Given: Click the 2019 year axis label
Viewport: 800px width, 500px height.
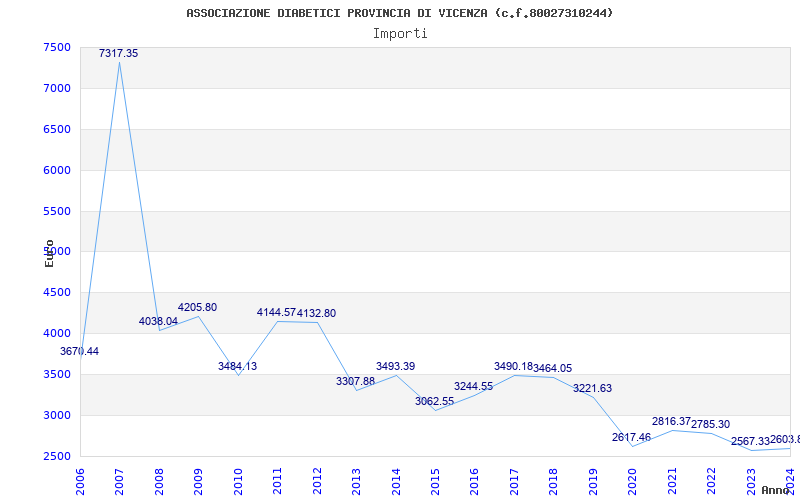Looking at the screenshot, I should (x=593, y=481).
